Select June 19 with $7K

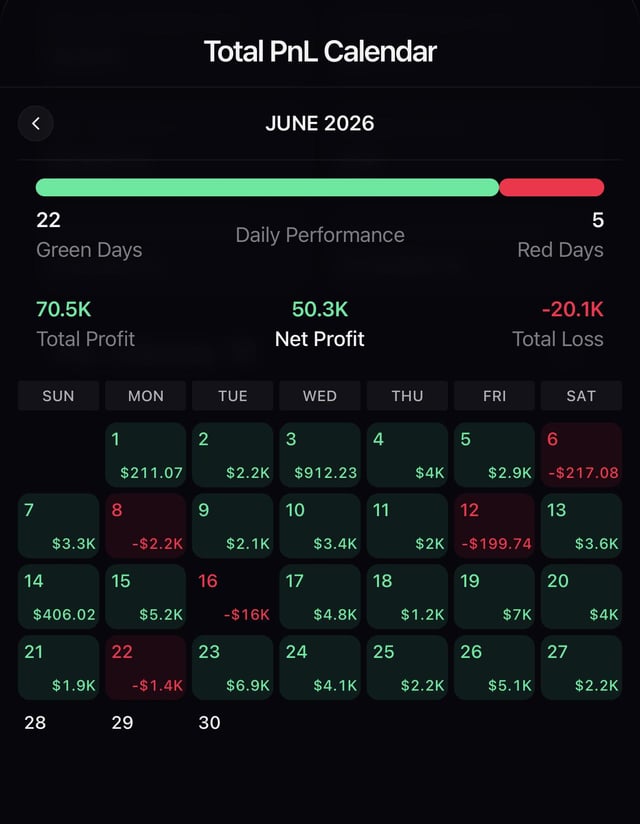tap(494, 596)
